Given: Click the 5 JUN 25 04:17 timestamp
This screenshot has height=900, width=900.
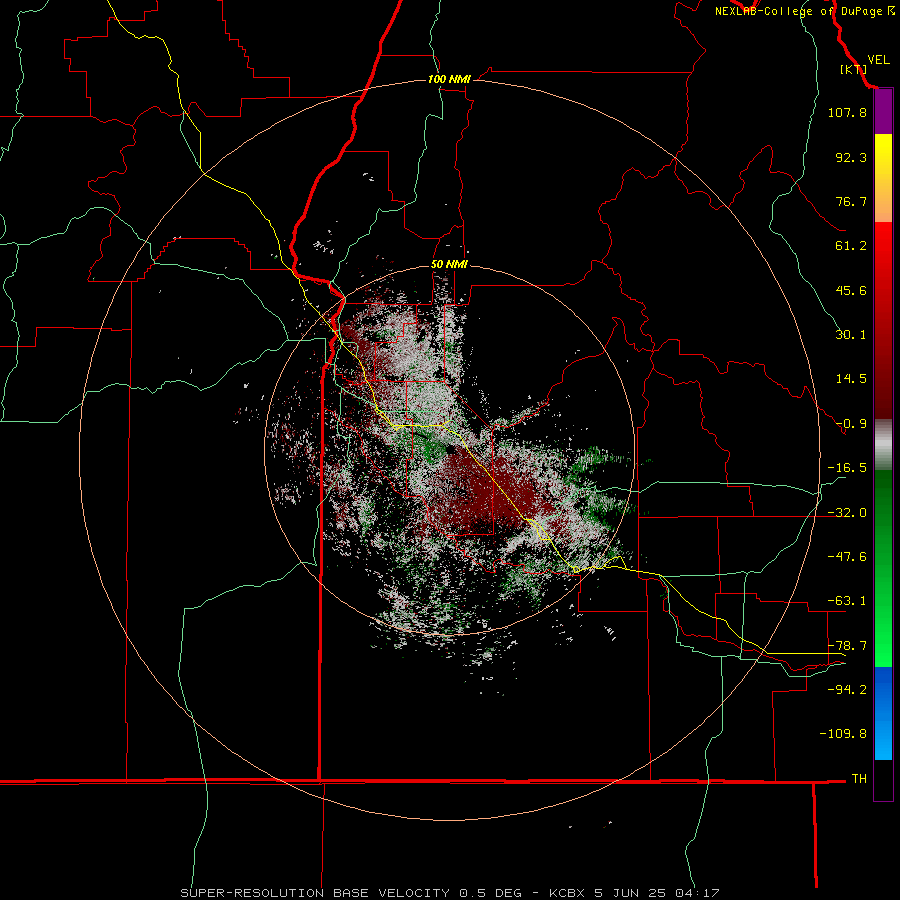Looking at the screenshot, I should click(x=659, y=893).
